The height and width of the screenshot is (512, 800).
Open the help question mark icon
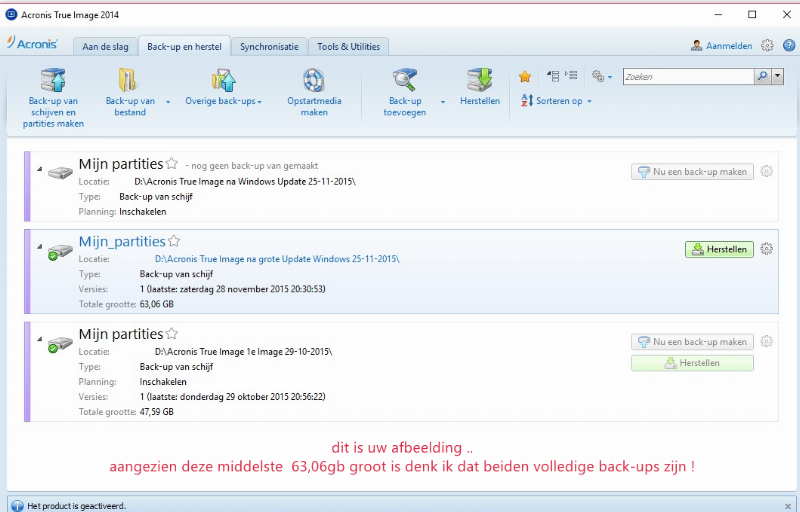[x=788, y=45]
